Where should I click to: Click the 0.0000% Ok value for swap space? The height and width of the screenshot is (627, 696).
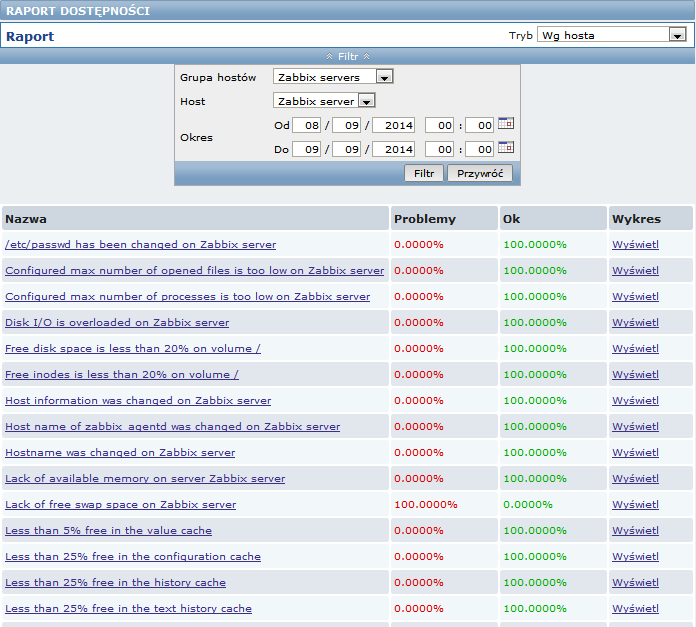[x=528, y=505]
